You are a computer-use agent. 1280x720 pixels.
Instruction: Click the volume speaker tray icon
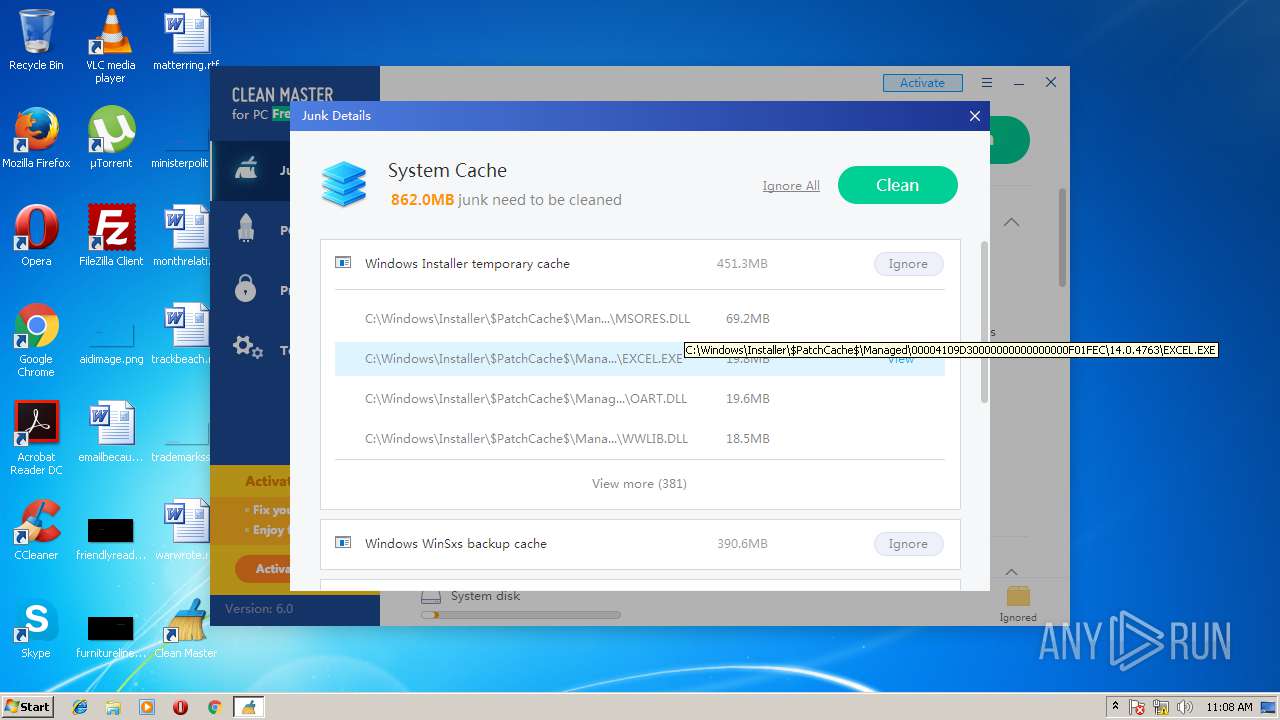[1185, 707]
